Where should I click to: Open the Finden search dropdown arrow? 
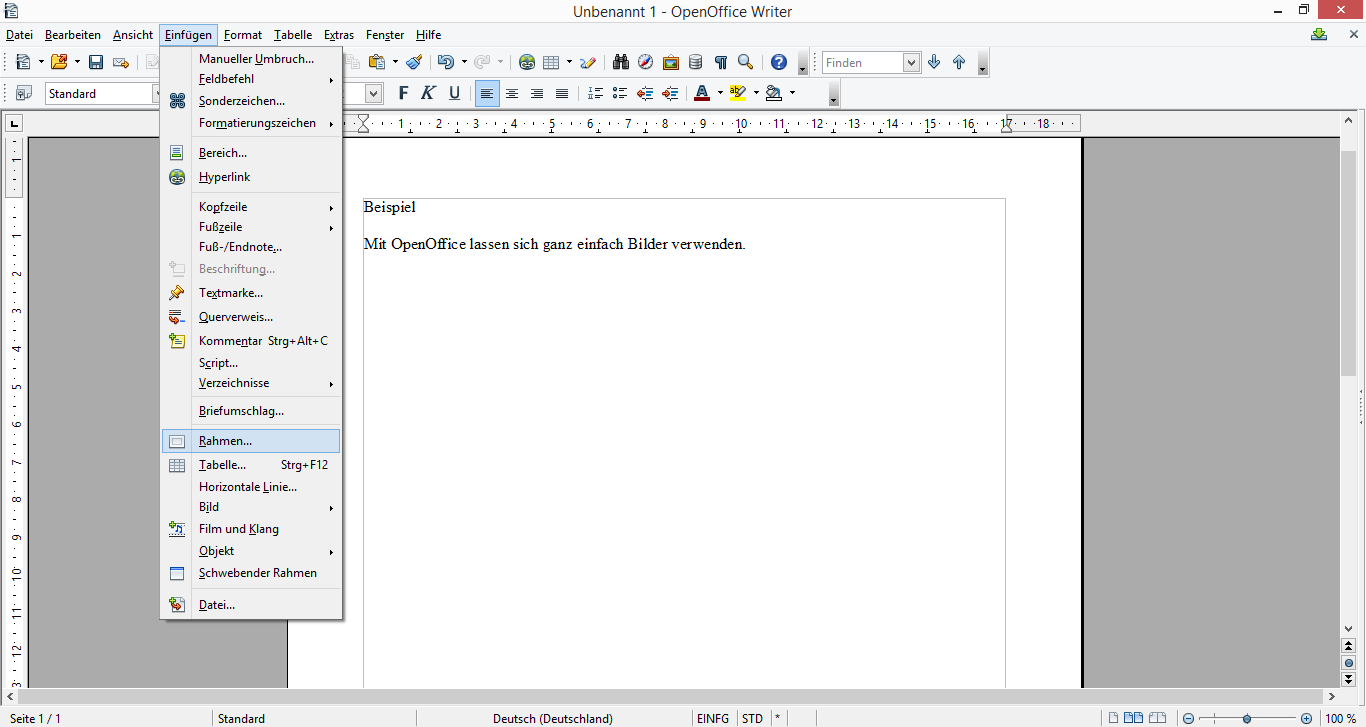(x=911, y=62)
